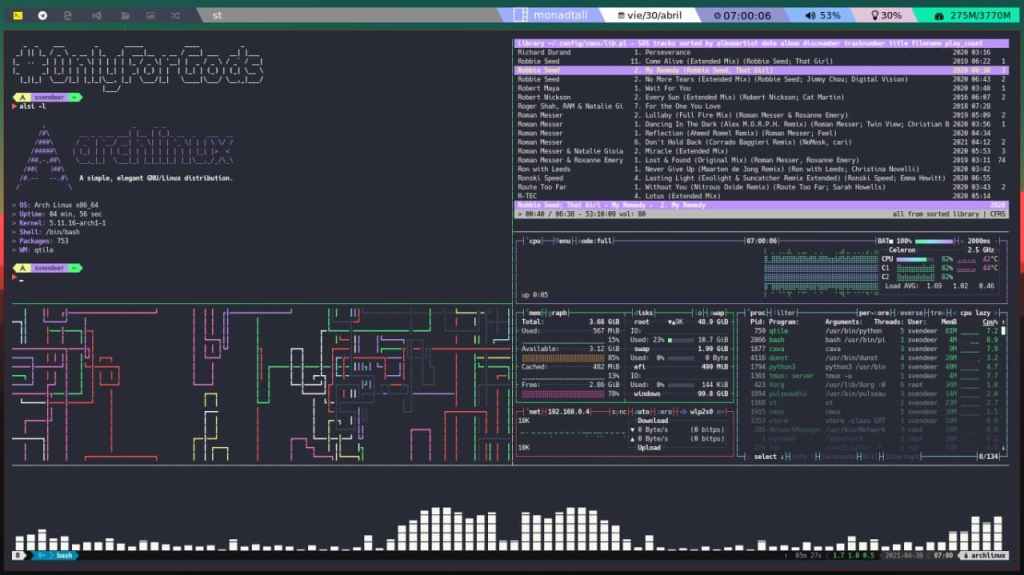The width and height of the screenshot is (1024, 575).
Task: Click the yellow terminal workspace icon
Action: click(x=16, y=16)
